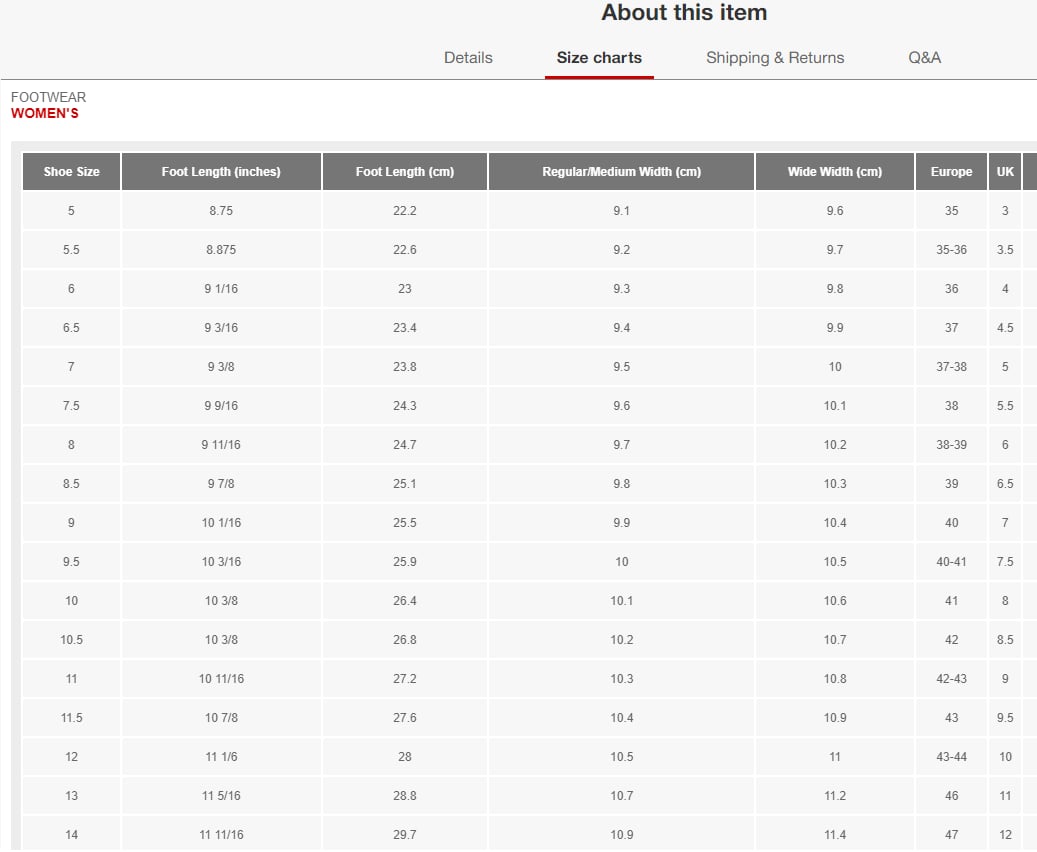The height and width of the screenshot is (852, 1037).
Task: Click foot length 23.4 cm cell
Action: coord(405,327)
